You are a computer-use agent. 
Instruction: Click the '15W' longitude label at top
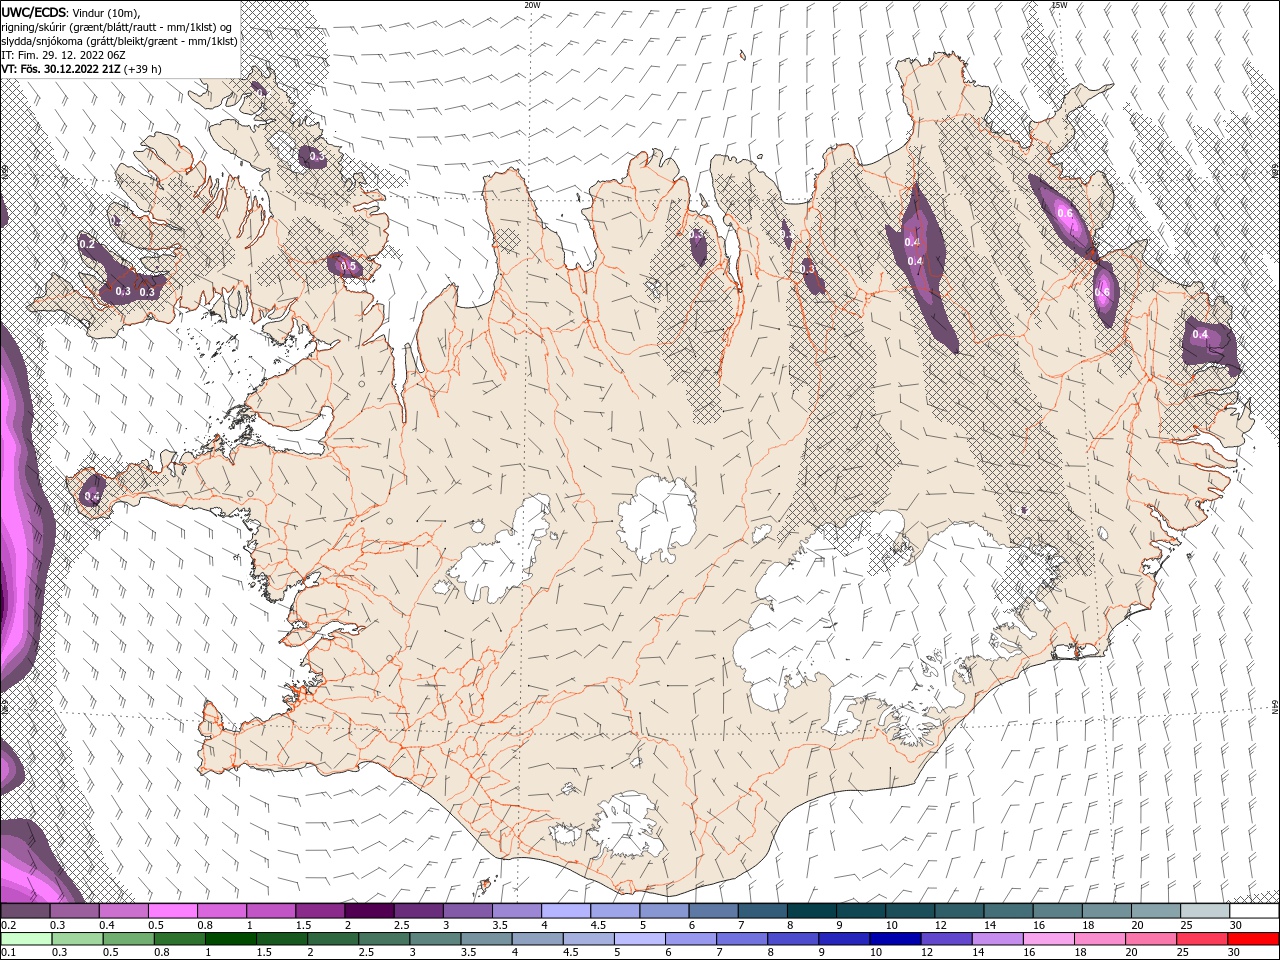point(1060,5)
